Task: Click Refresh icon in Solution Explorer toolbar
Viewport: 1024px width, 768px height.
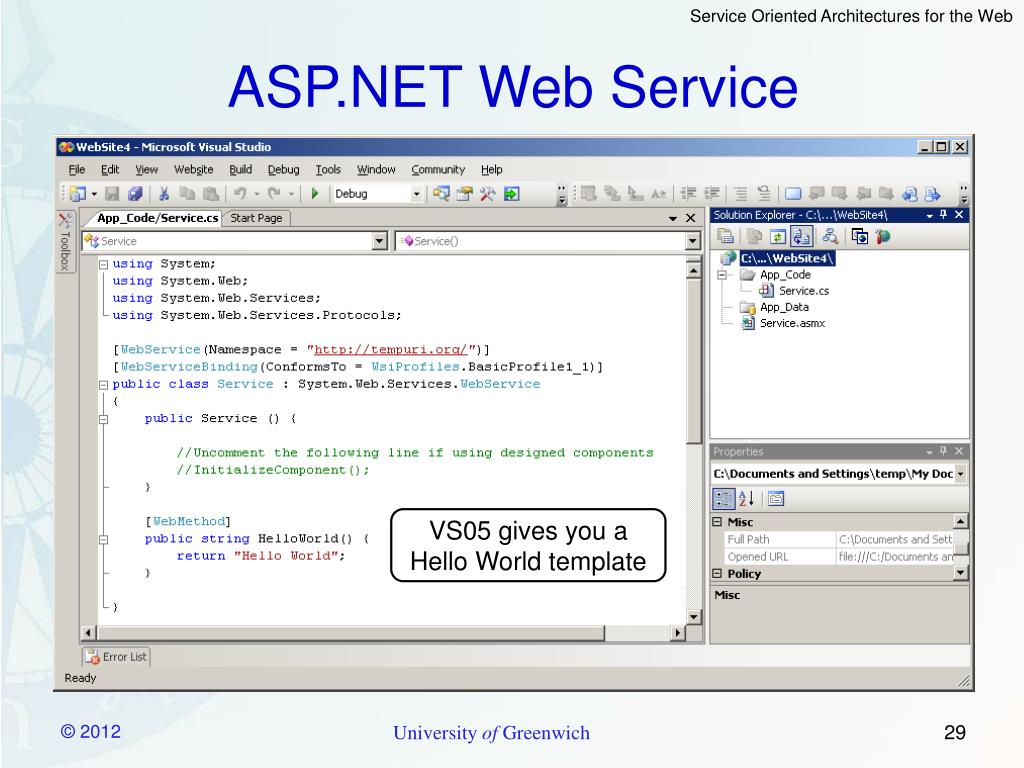Action: 777,236
